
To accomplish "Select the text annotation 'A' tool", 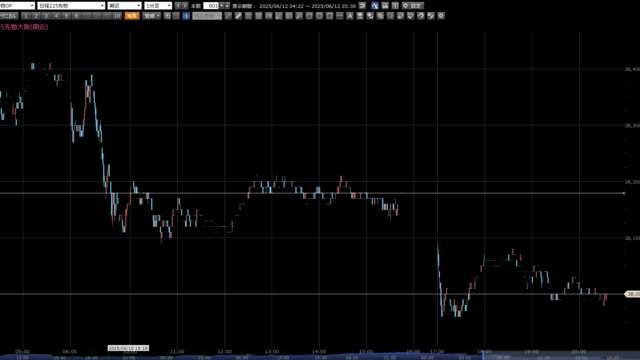I will pos(349,16).
